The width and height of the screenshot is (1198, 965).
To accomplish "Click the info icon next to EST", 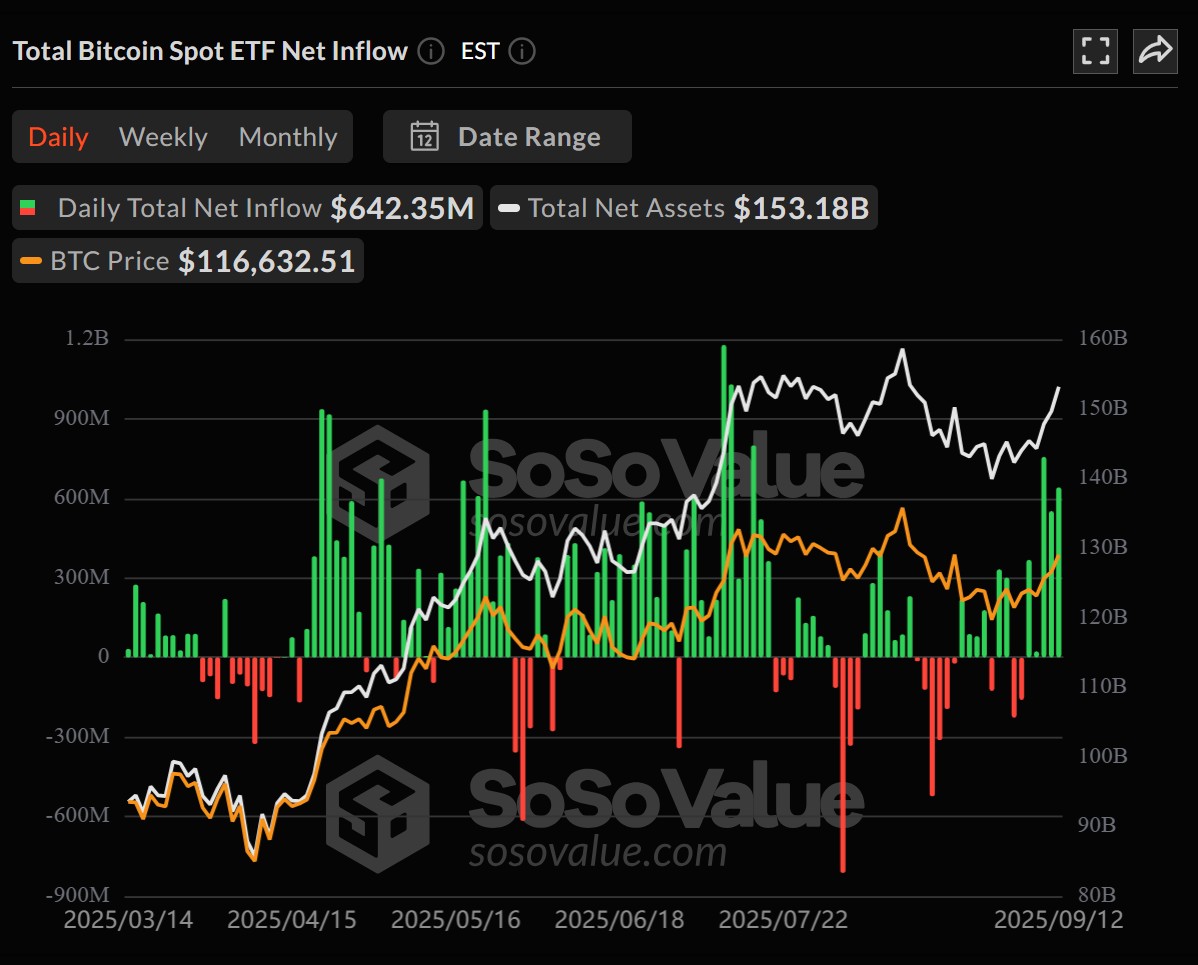I will [521, 52].
